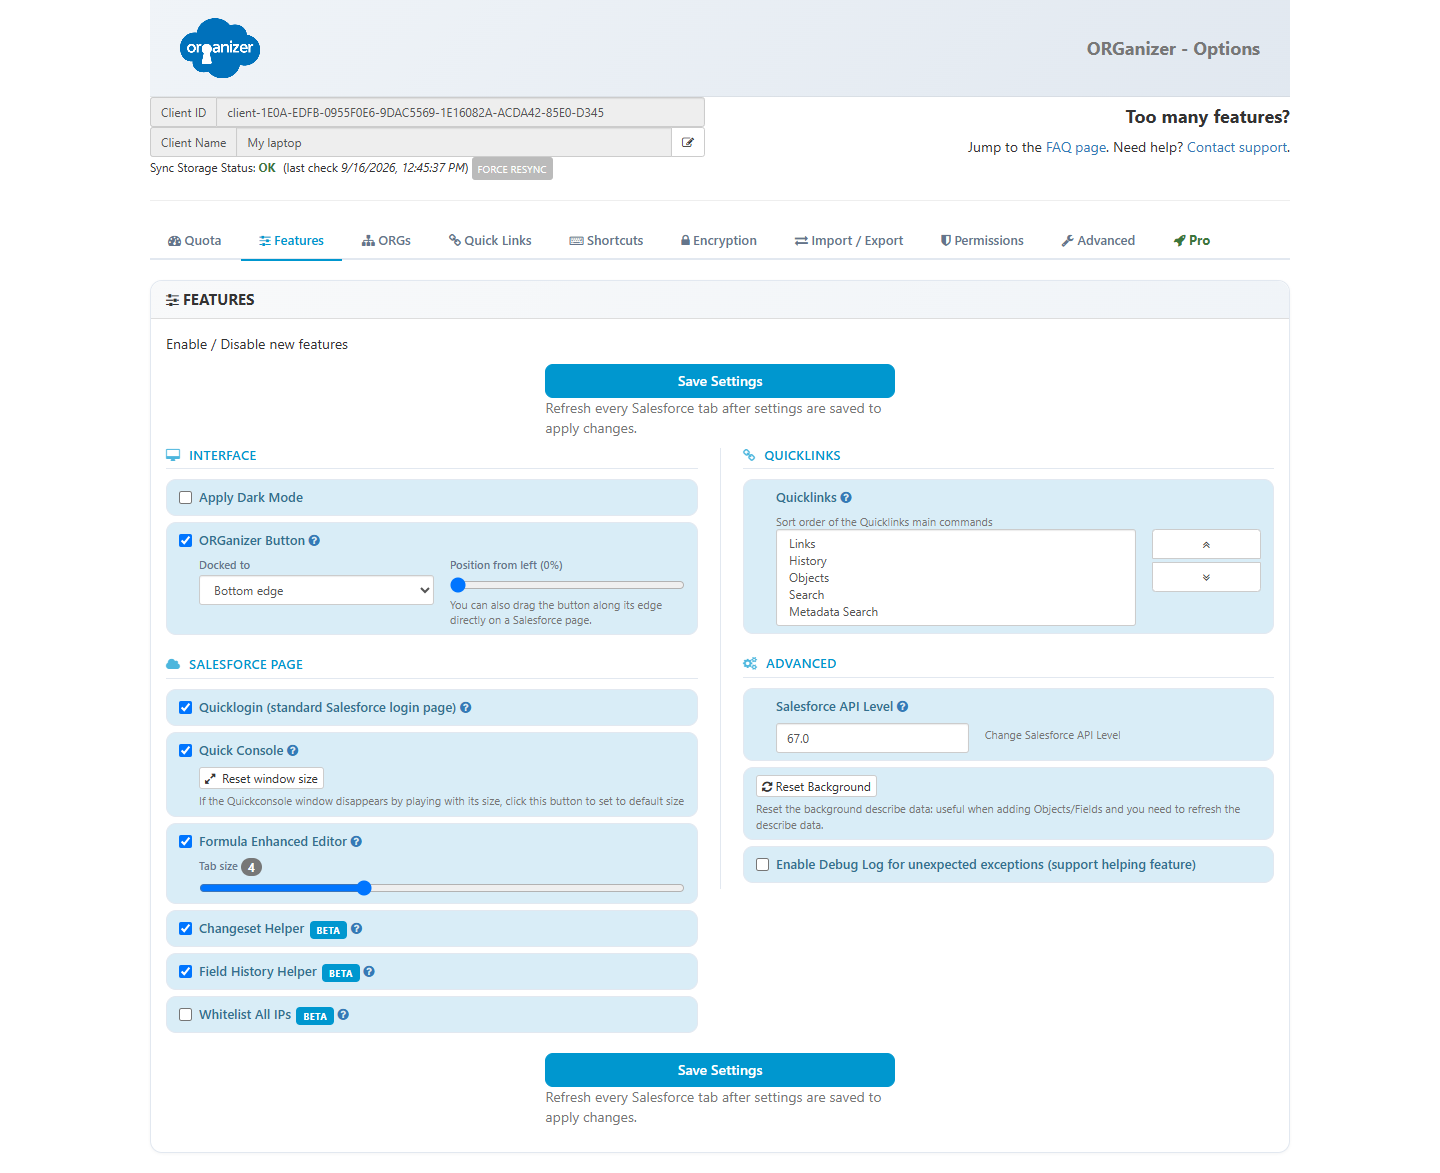The image size is (1440, 1173).
Task: Open help for Formula Enhanced Editor
Action: click(x=356, y=842)
